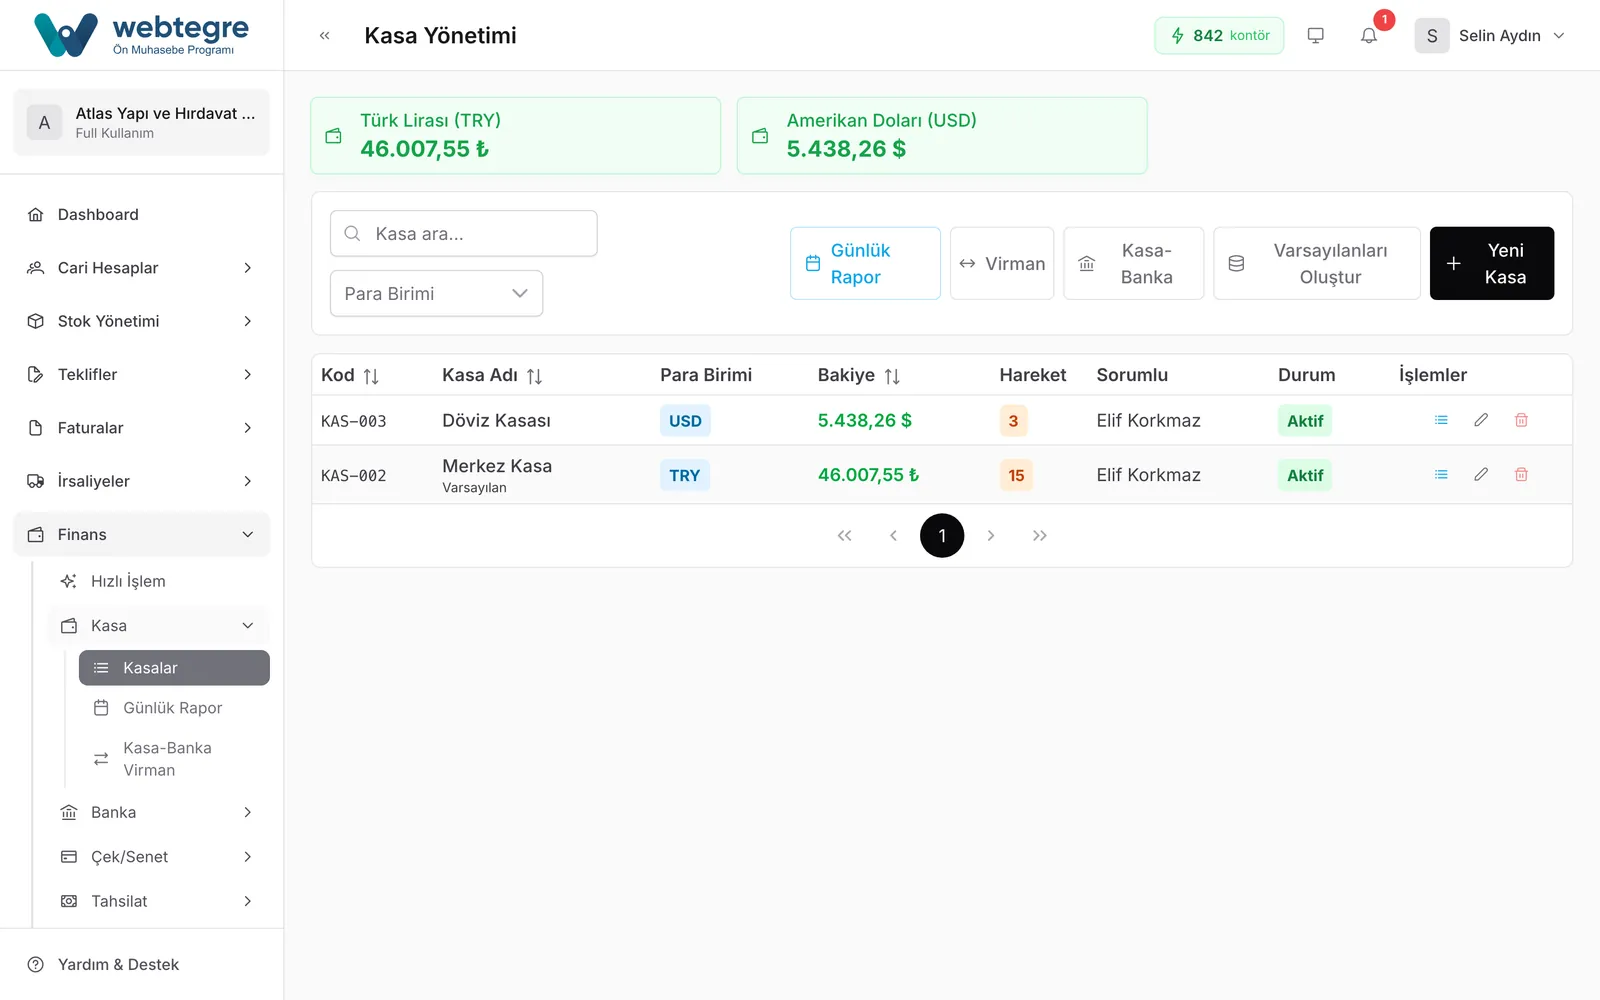Click the Virman button
This screenshot has height=1000, width=1600.
point(1002,263)
